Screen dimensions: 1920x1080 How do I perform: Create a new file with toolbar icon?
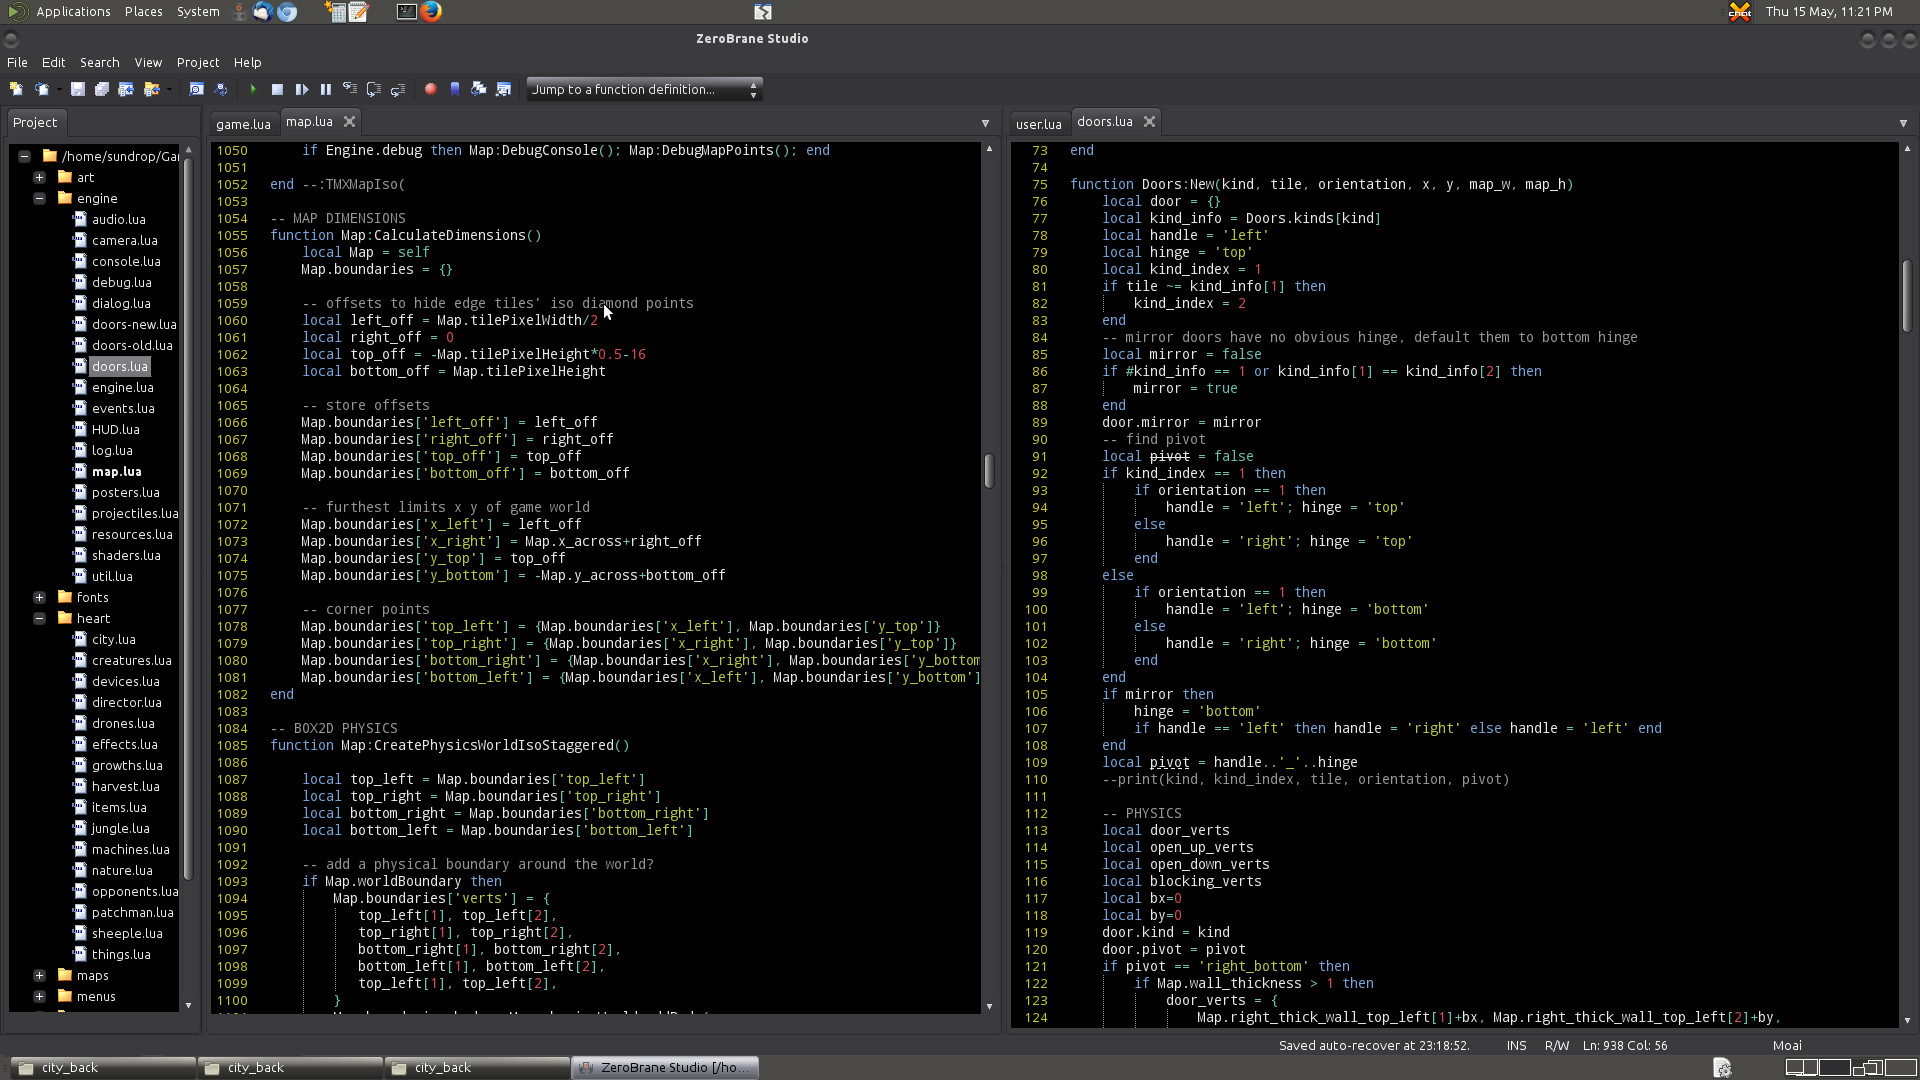[17, 90]
